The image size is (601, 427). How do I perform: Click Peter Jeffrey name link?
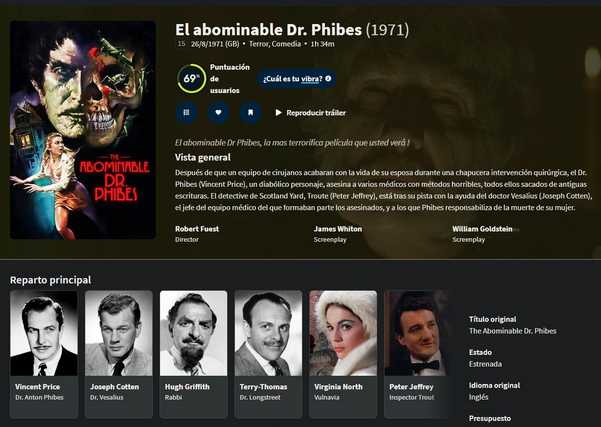[x=411, y=387]
